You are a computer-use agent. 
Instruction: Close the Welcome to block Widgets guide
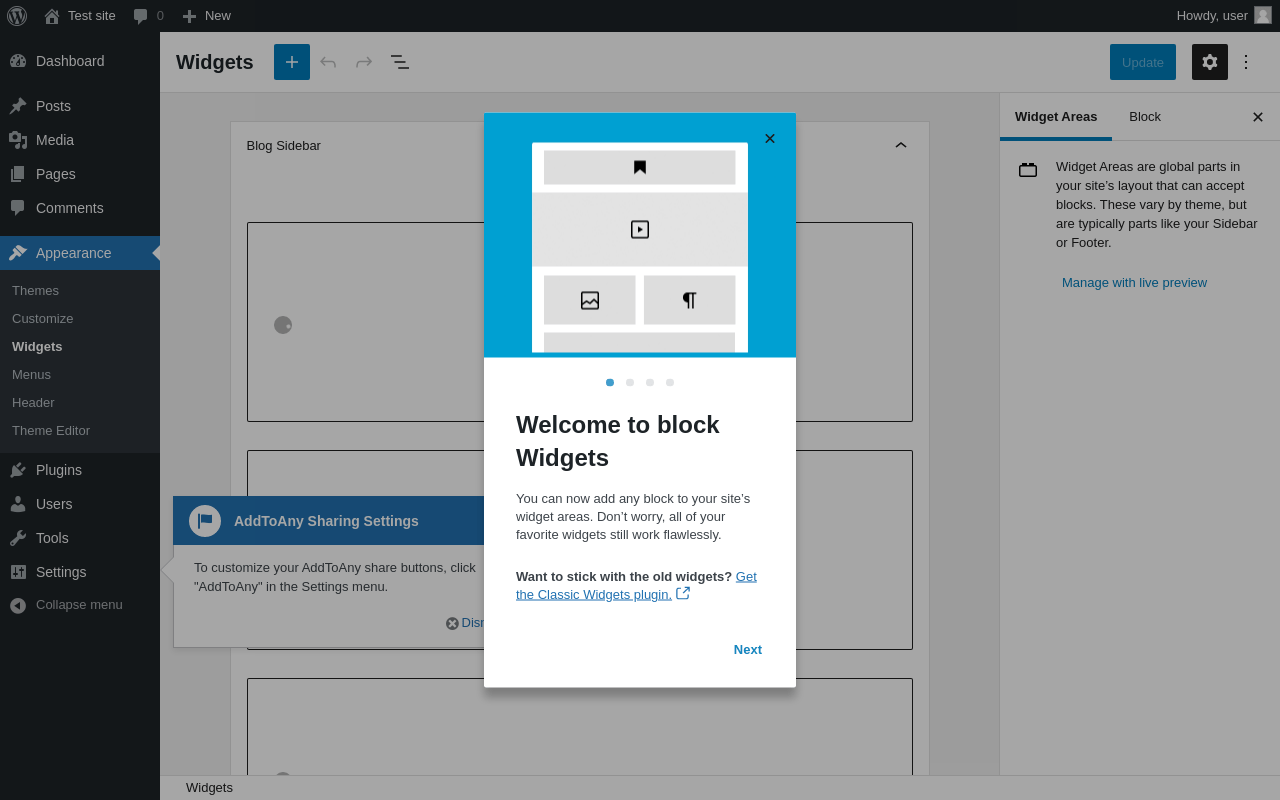coord(770,139)
